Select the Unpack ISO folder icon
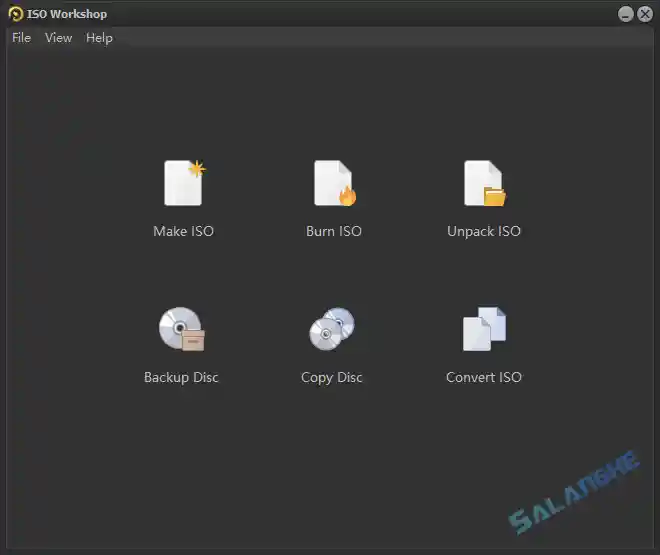 [x=484, y=183]
